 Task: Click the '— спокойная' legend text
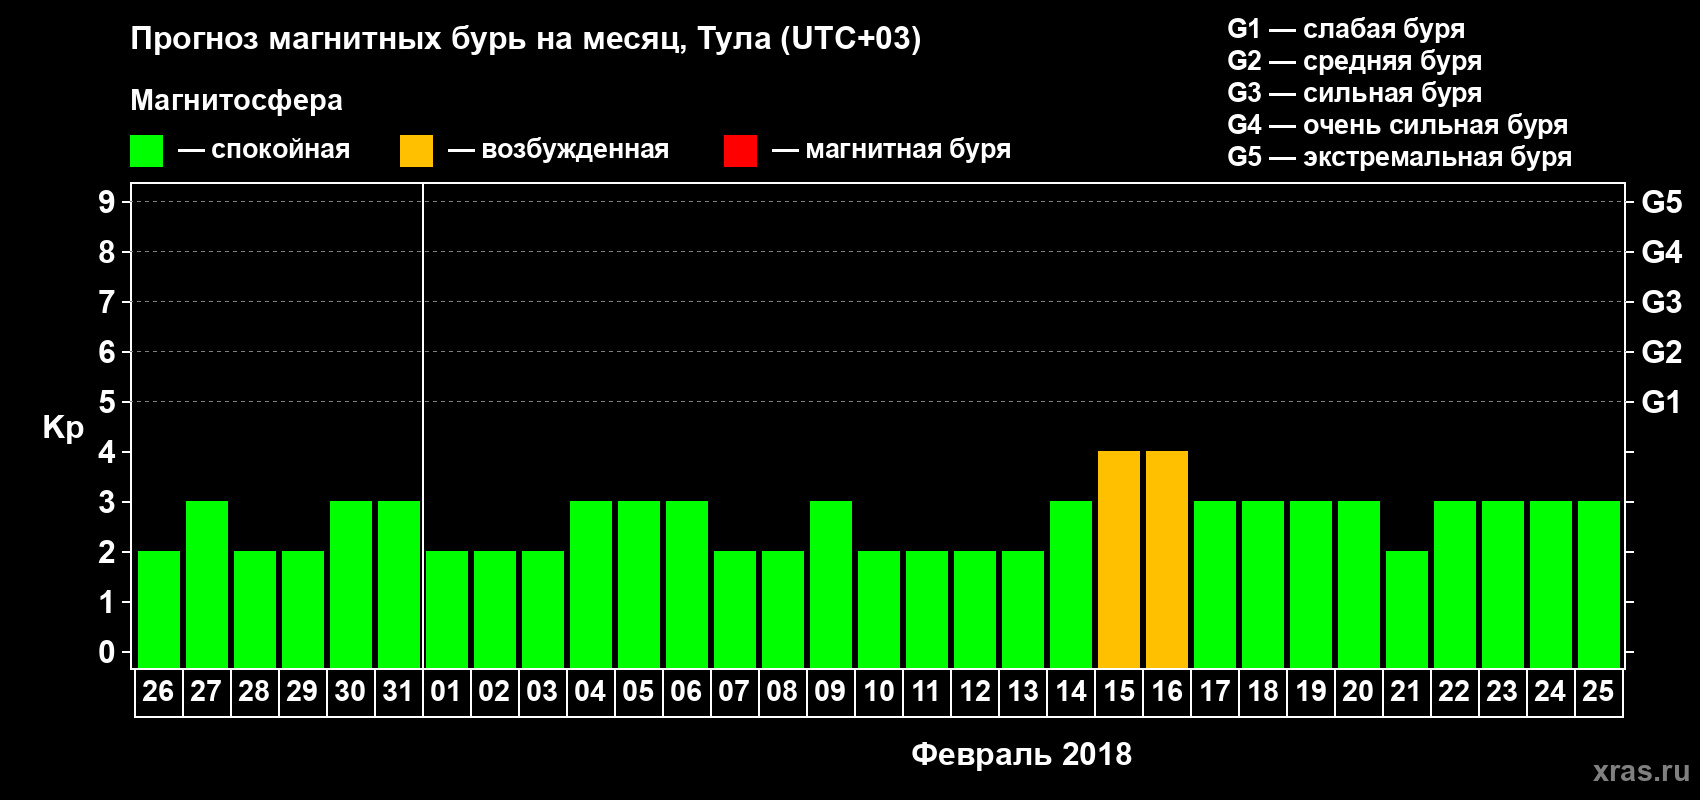click(x=264, y=150)
